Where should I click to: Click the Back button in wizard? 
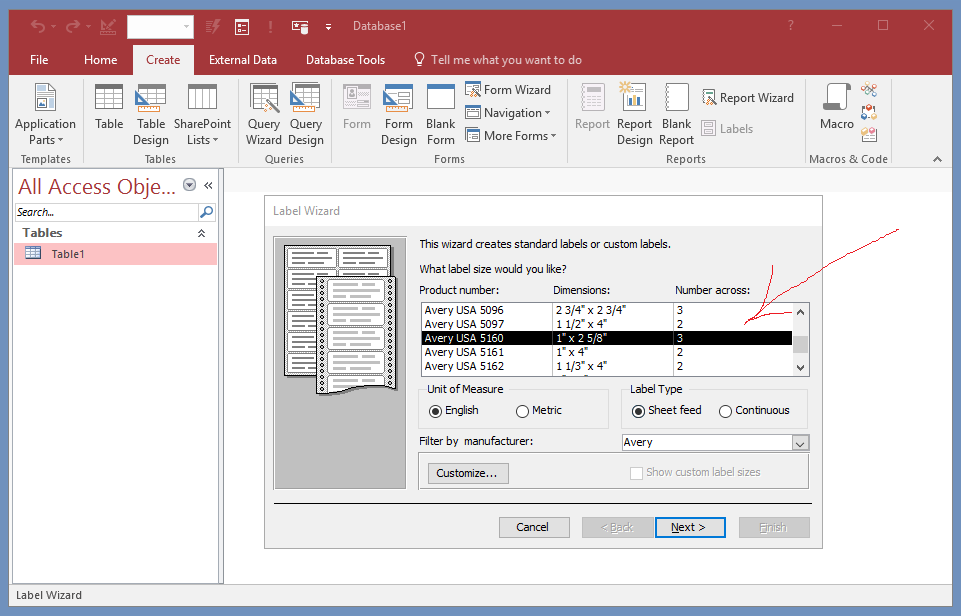coord(617,527)
